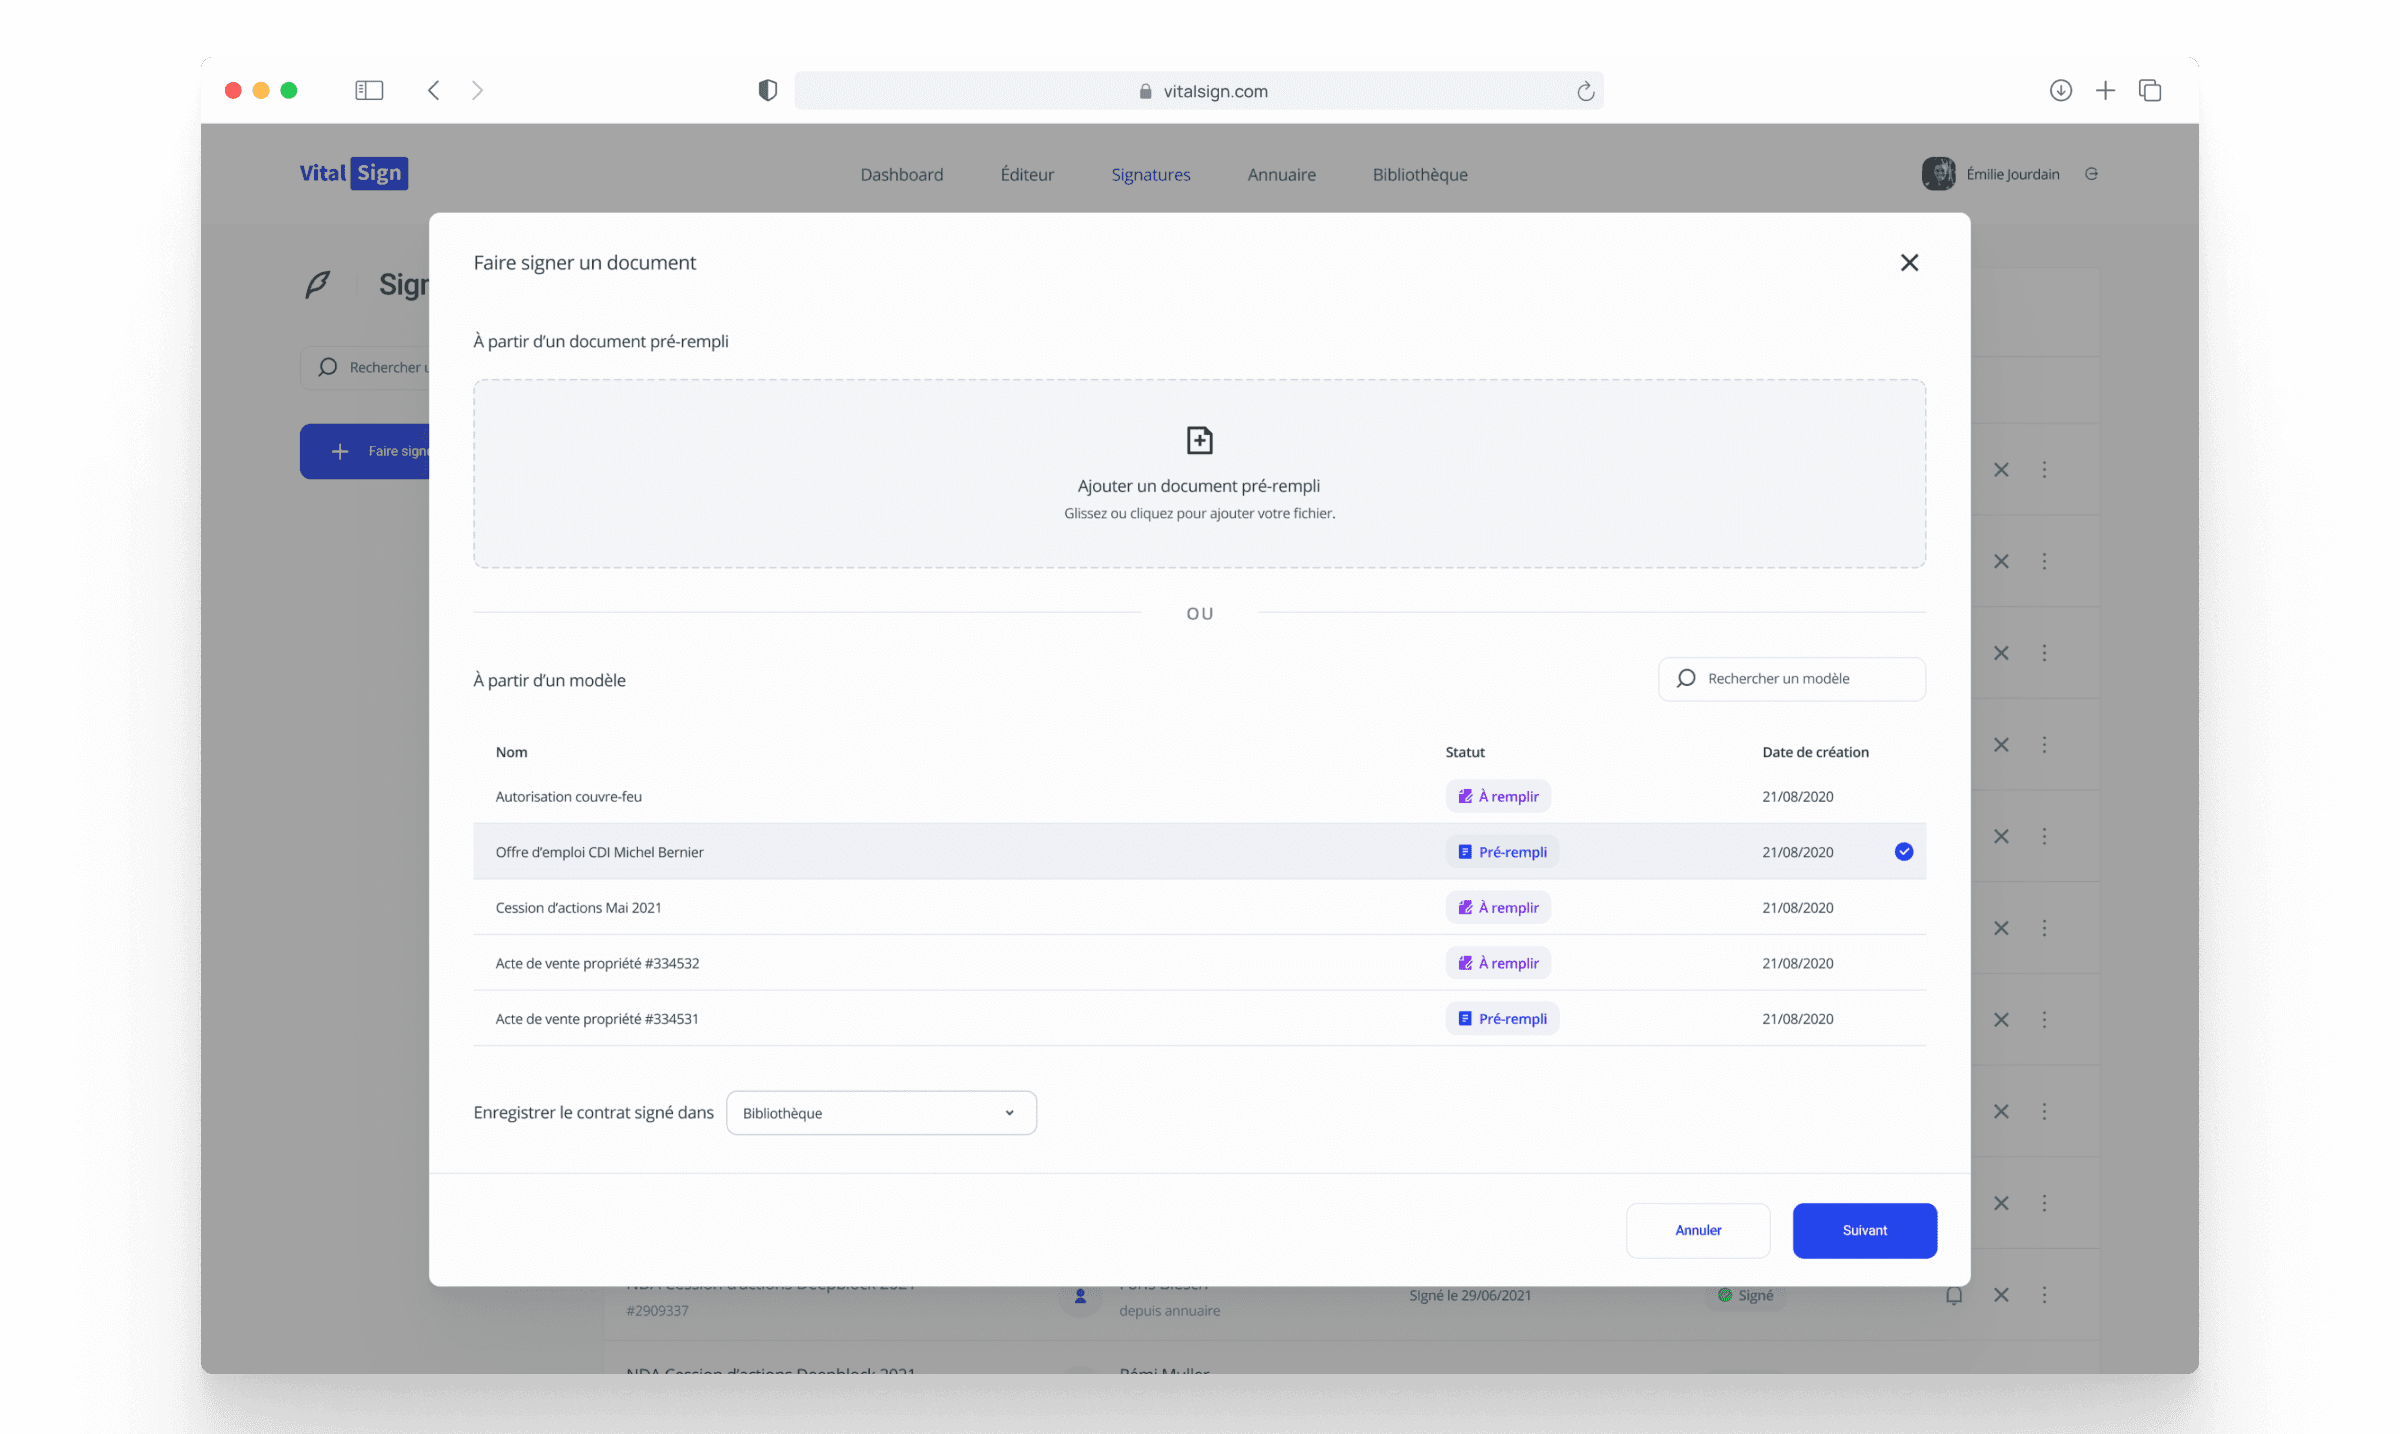Click the À remplir badge for propriété #334532
This screenshot has width=2400, height=1434.
pyautogui.click(x=1497, y=962)
